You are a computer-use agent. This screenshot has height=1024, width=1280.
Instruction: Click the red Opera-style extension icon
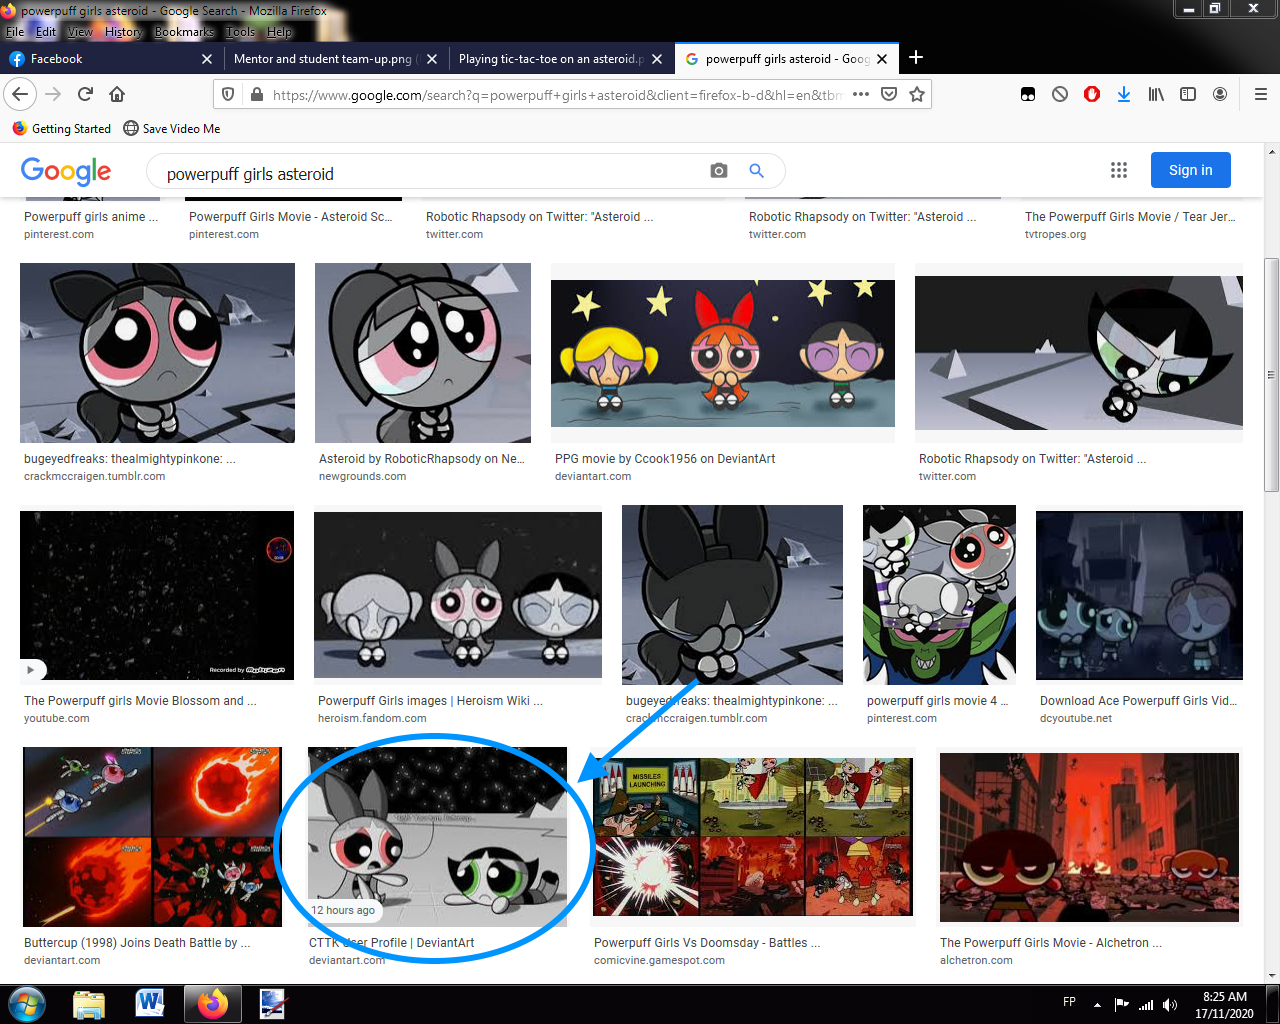(x=1092, y=94)
